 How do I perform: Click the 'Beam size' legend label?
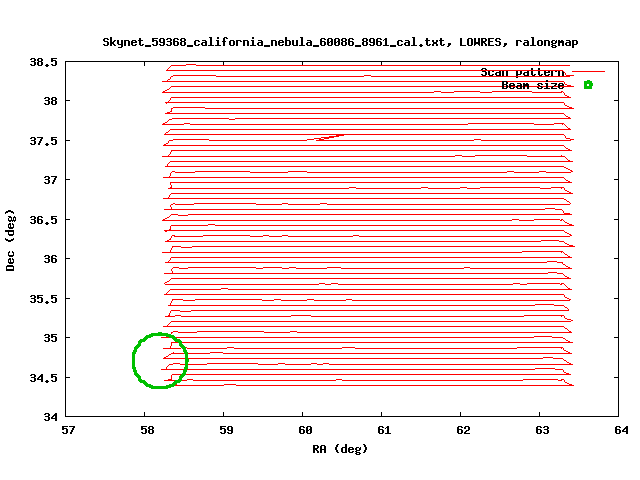click(x=533, y=85)
